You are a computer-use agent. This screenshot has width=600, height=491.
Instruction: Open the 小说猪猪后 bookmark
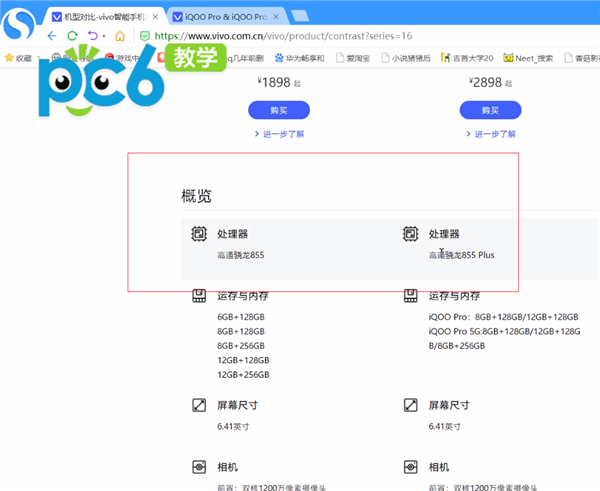(406, 58)
